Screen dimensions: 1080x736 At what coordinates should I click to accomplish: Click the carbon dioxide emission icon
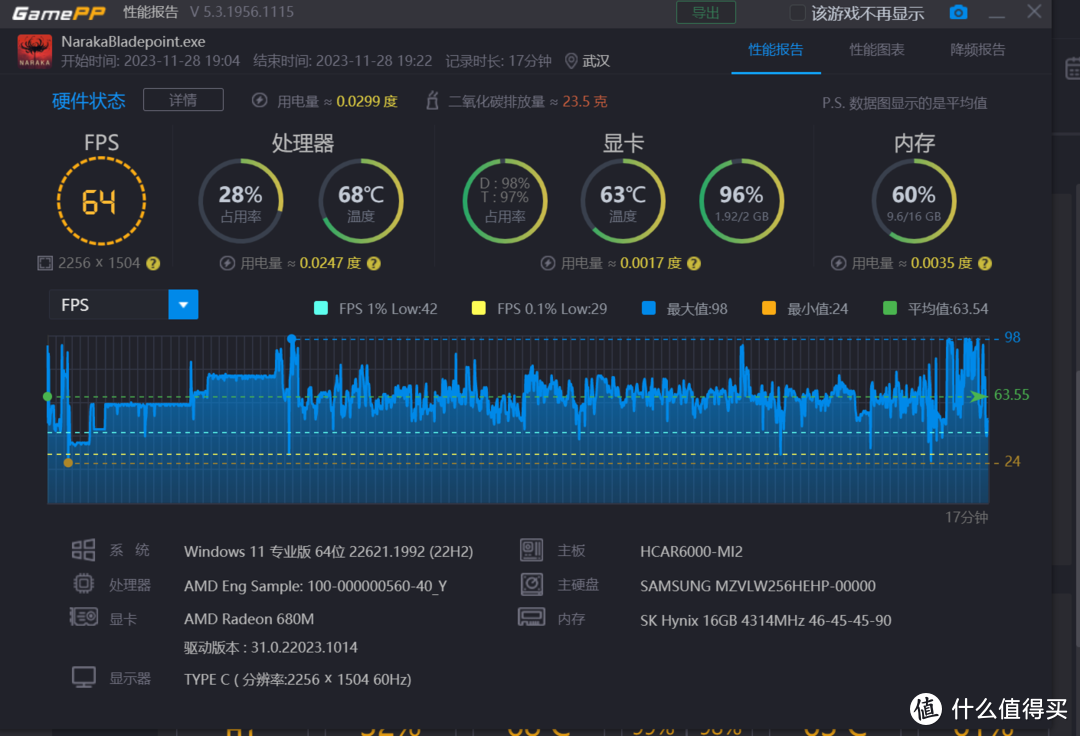tap(432, 101)
